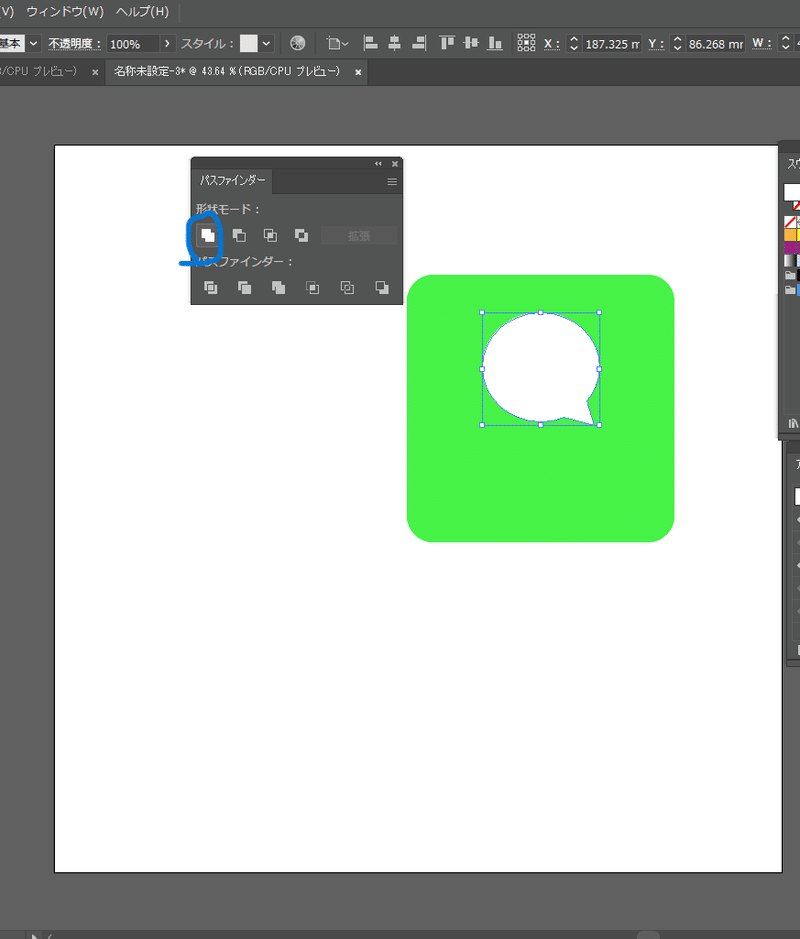Click the Vertical Align Bottom icon
This screenshot has width=800, height=939.
pyautogui.click(x=495, y=43)
